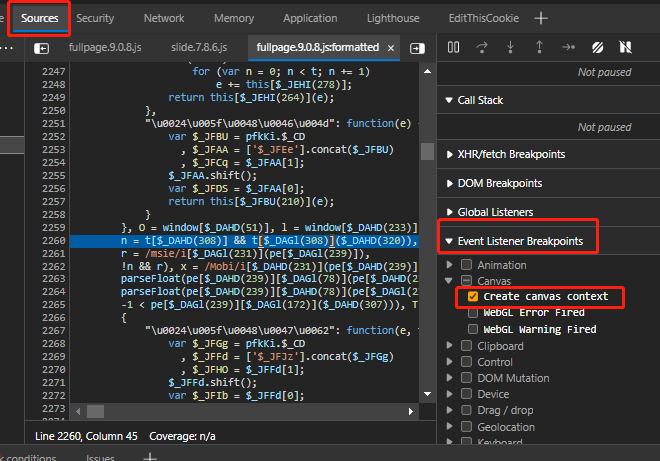This screenshot has height=461, width=660.
Task: Toggle the file navigator sidebar icon
Action: pos(42,48)
